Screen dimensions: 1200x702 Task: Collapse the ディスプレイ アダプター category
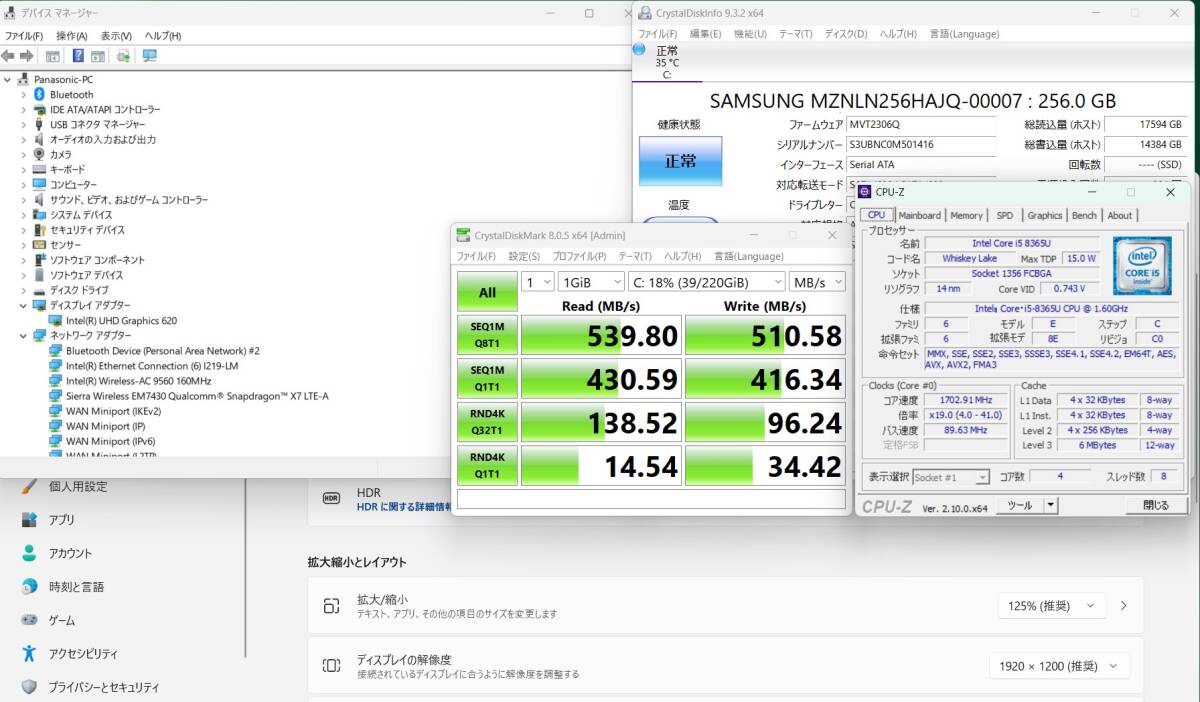coord(24,305)
